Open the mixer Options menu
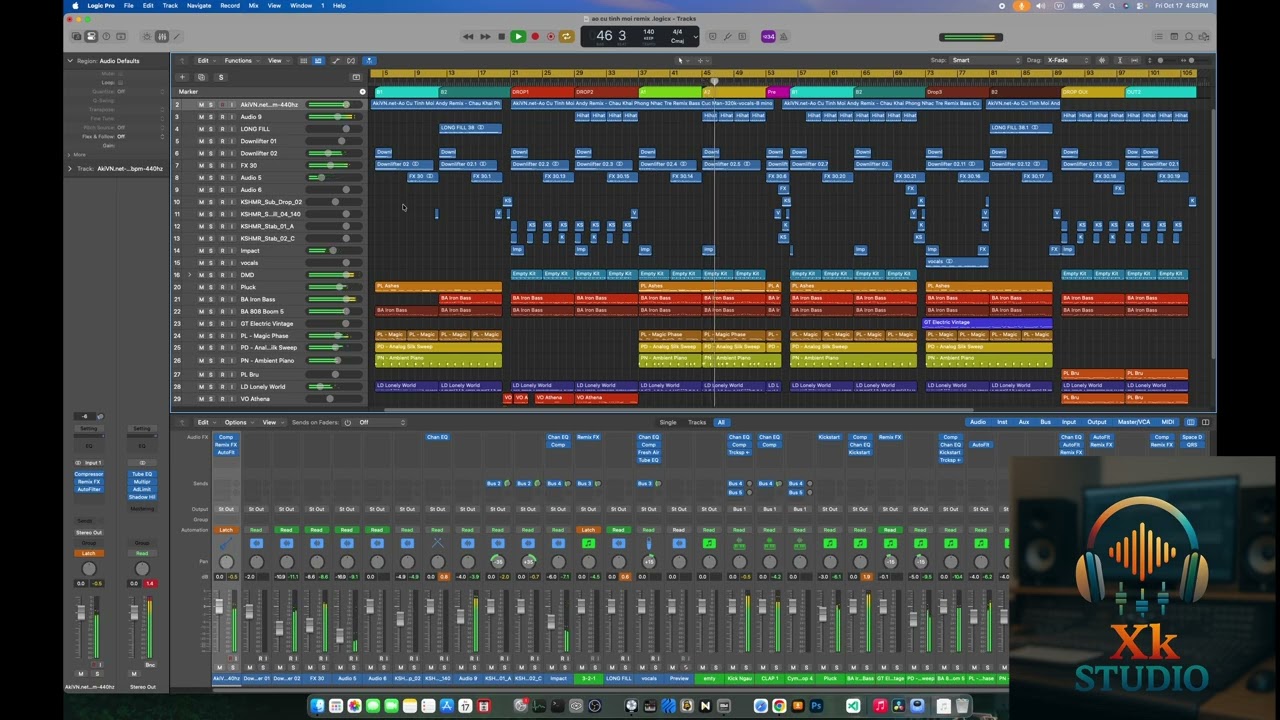This screenshot has width=1280, height=720. (x=237, y=422)
